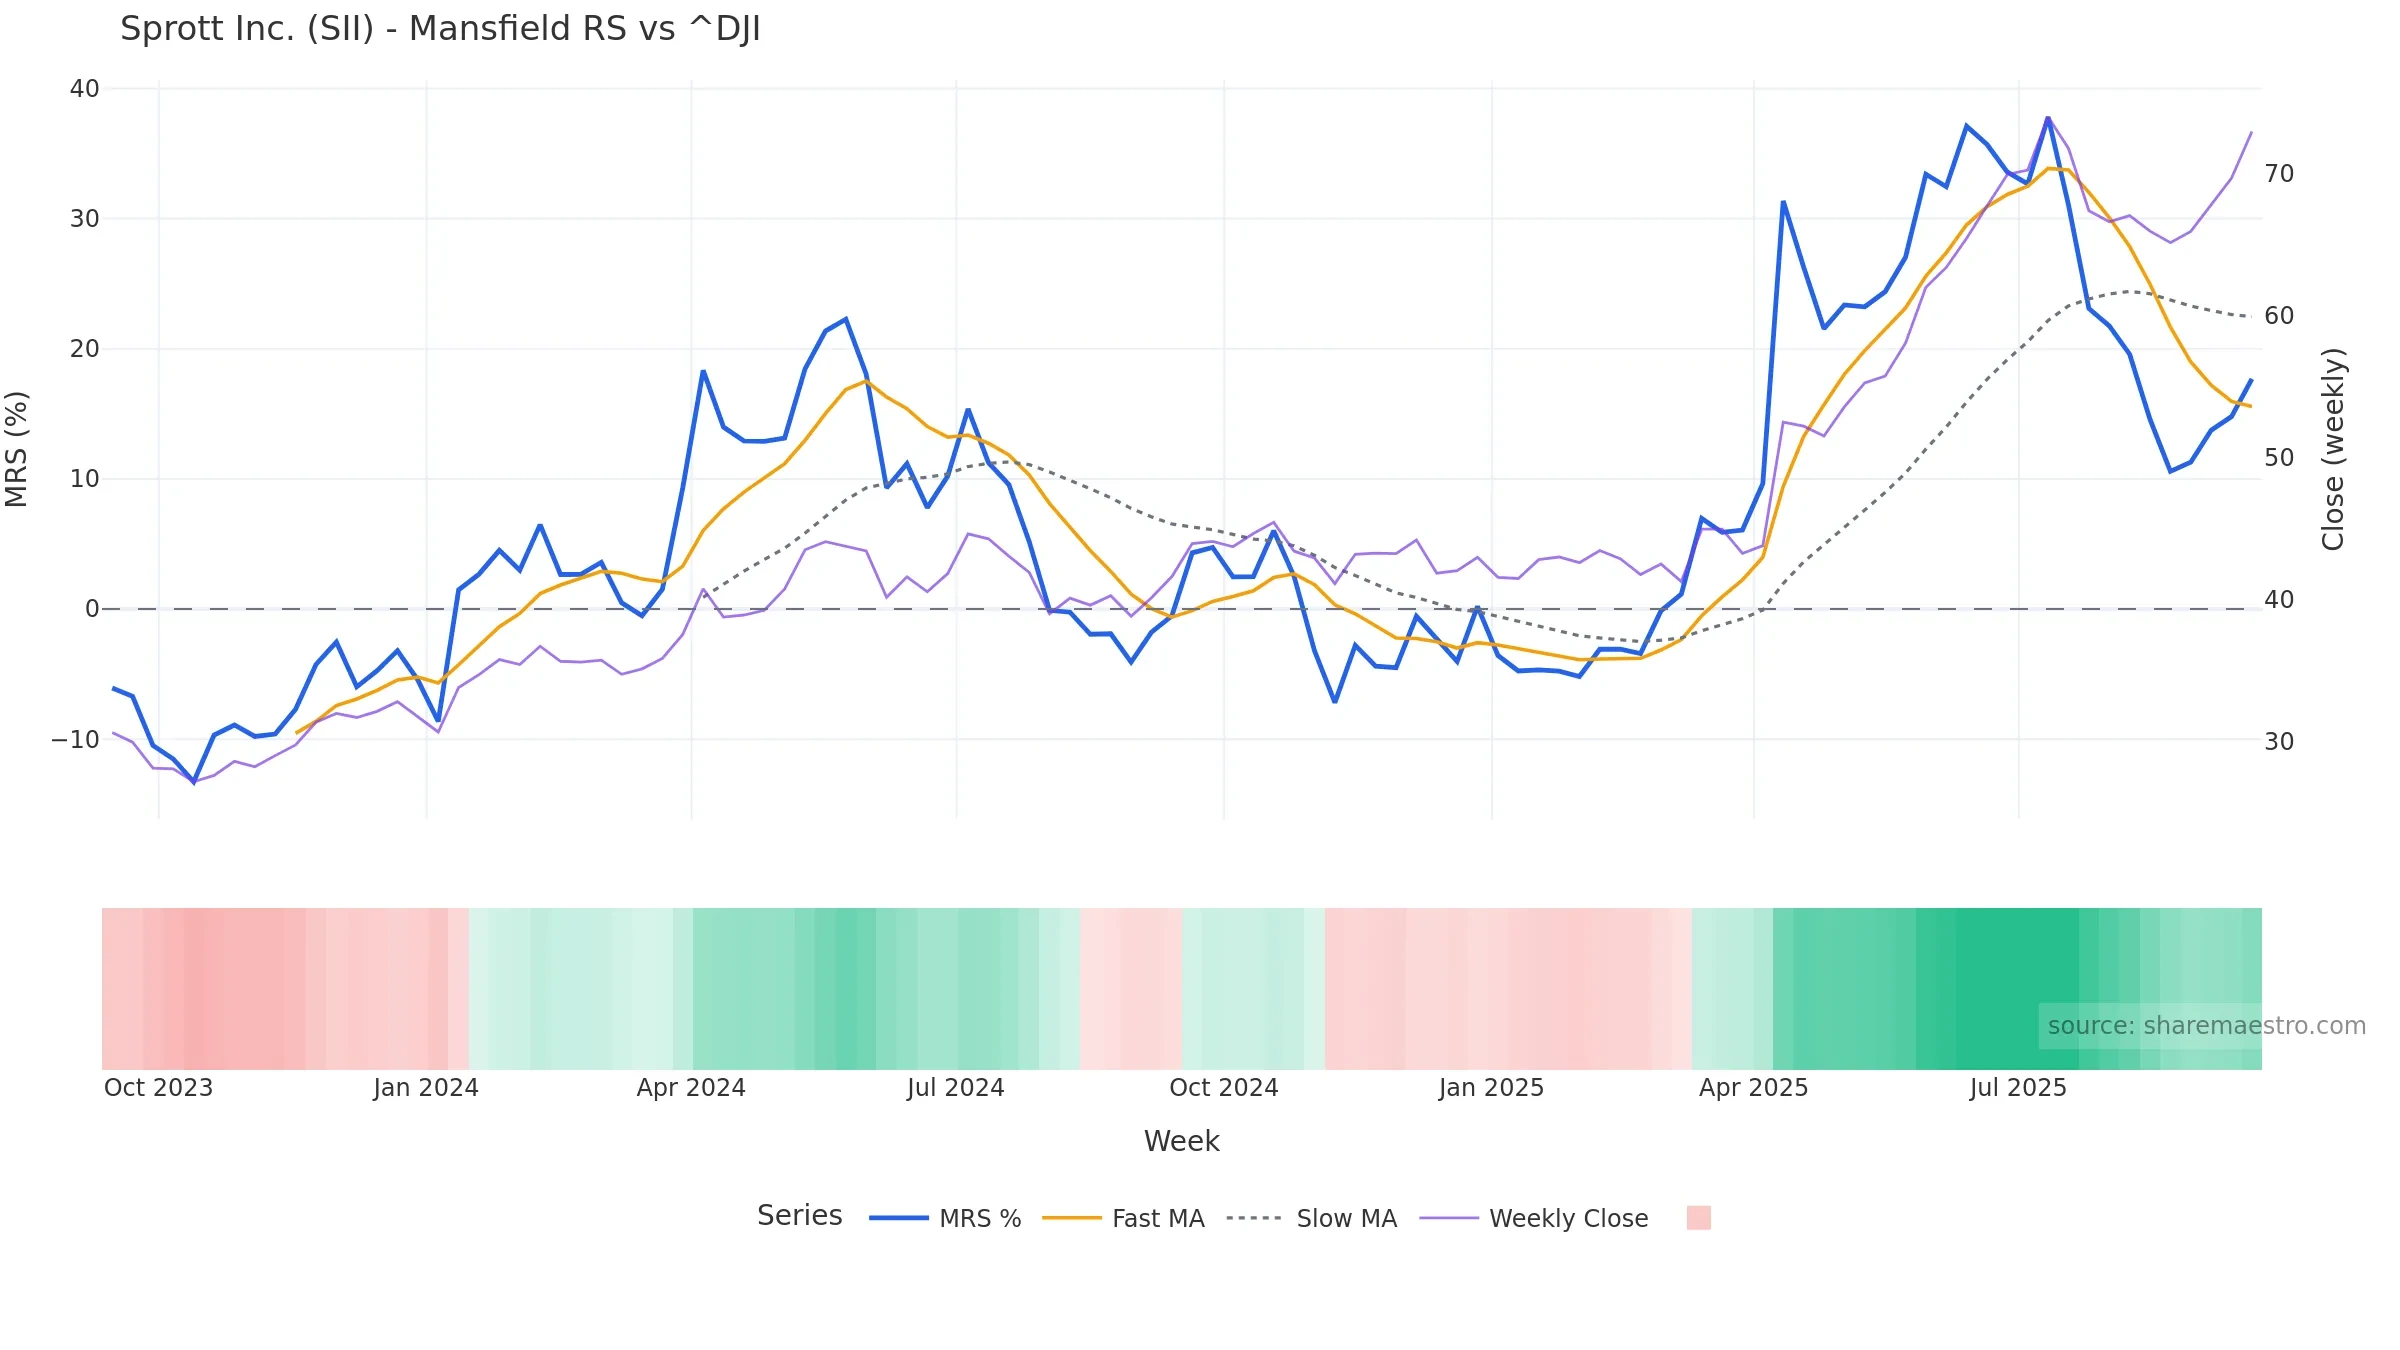Click the 30 tick on the Close axis
The image size is (2400, 1350).
click(x=2279, y=742)
